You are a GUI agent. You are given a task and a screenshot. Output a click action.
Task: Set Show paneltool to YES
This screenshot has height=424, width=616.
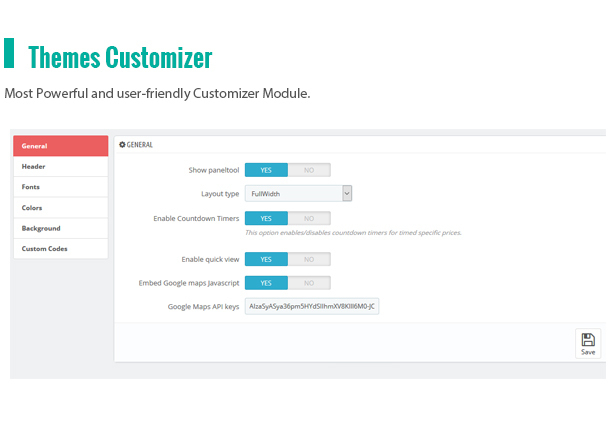(x=266, y=170)
